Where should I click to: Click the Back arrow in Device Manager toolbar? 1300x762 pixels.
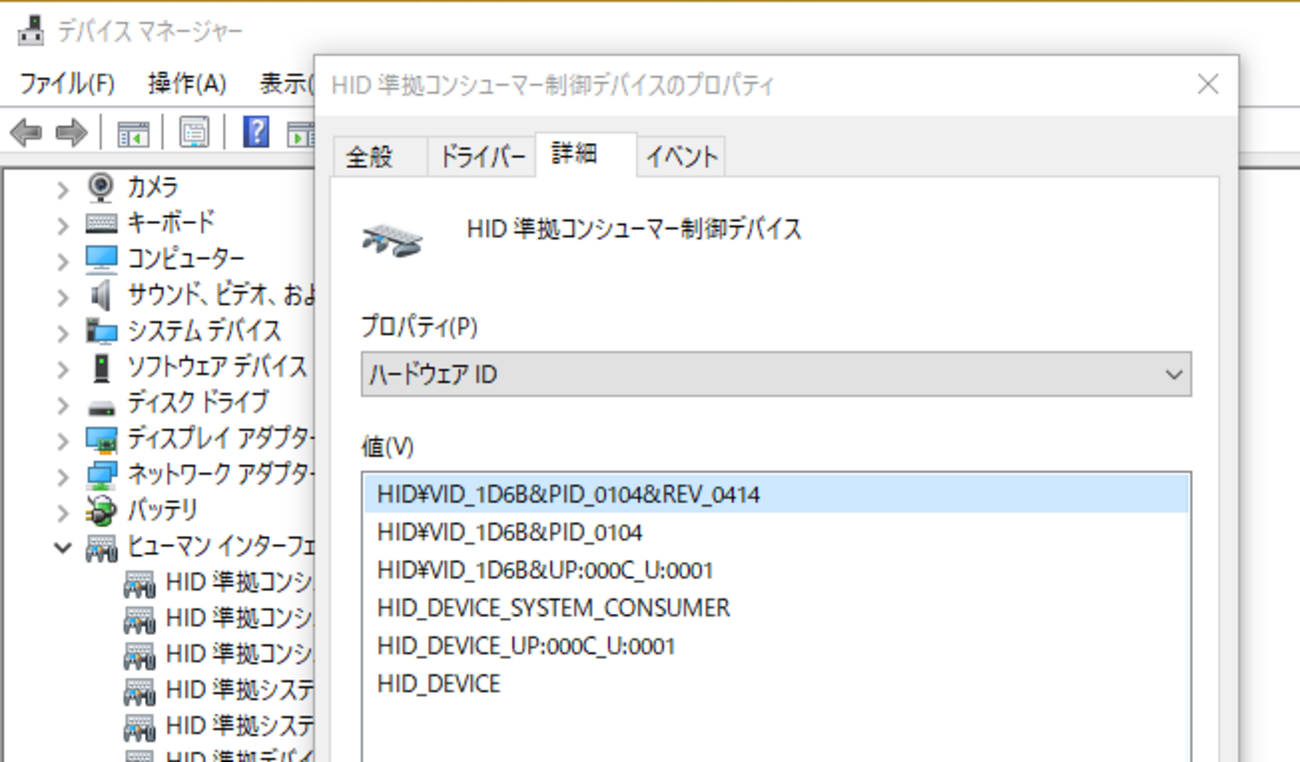coord(25,132)
